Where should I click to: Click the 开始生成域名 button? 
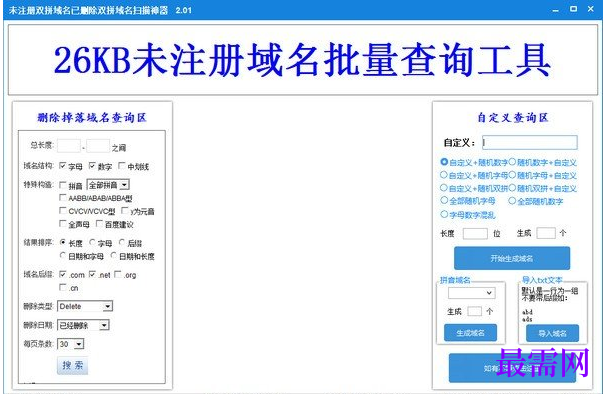tap(512, 258)
